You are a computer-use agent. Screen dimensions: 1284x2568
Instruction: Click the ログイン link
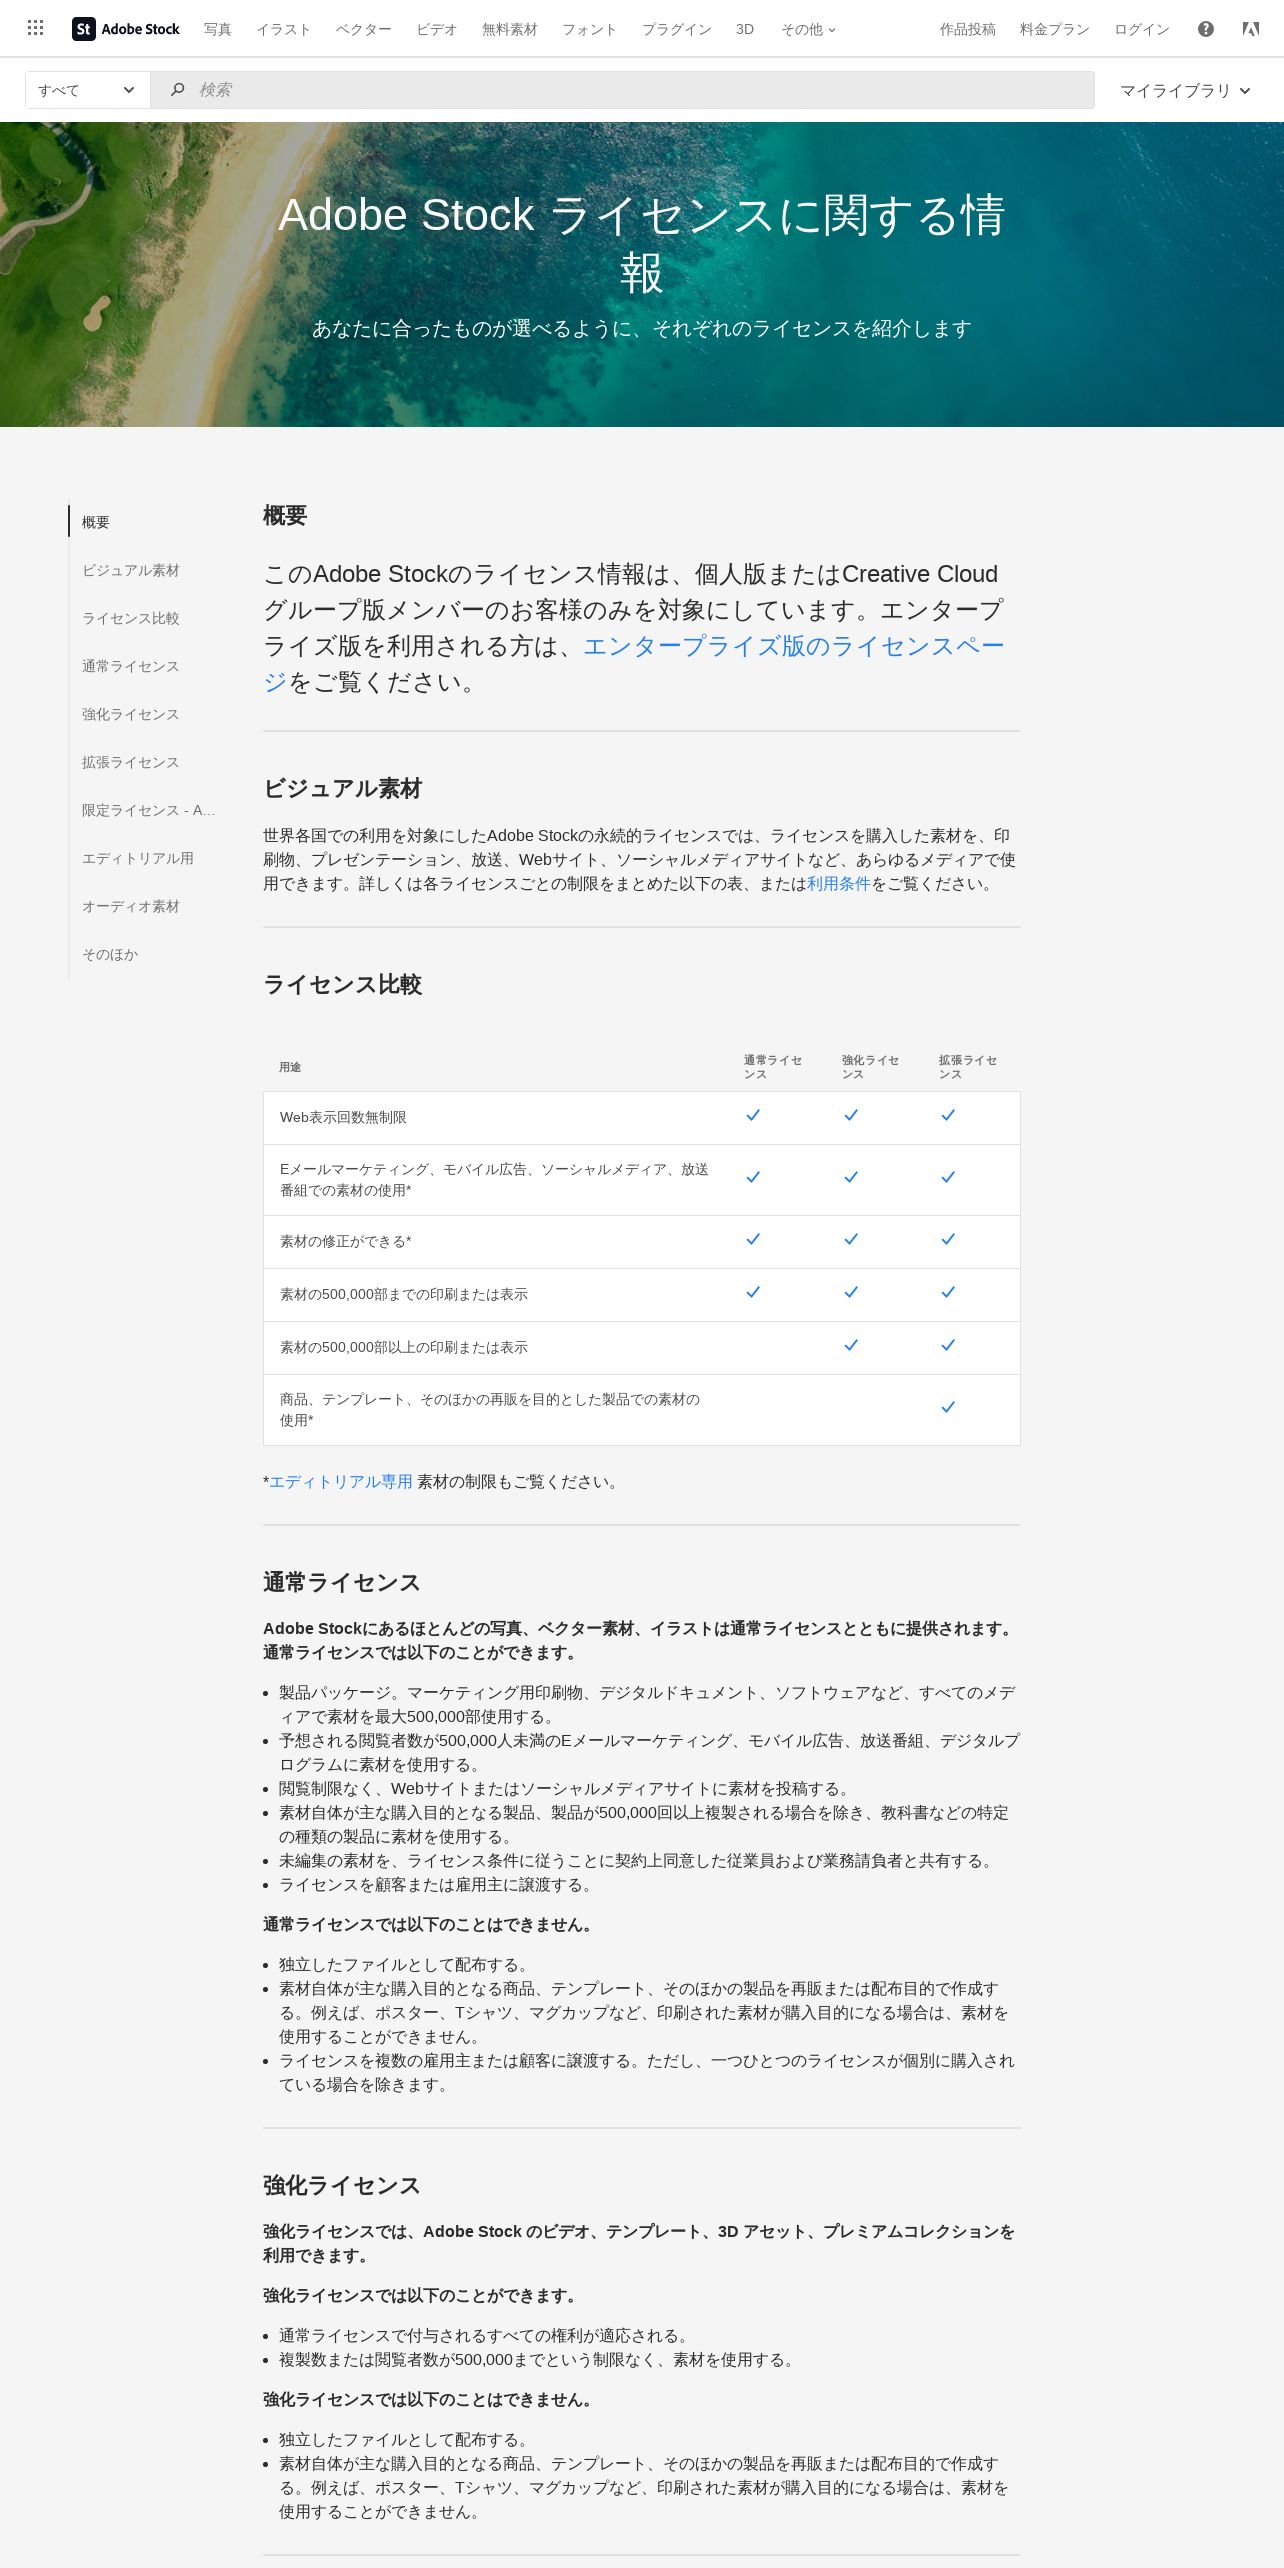click(1142, 30)
